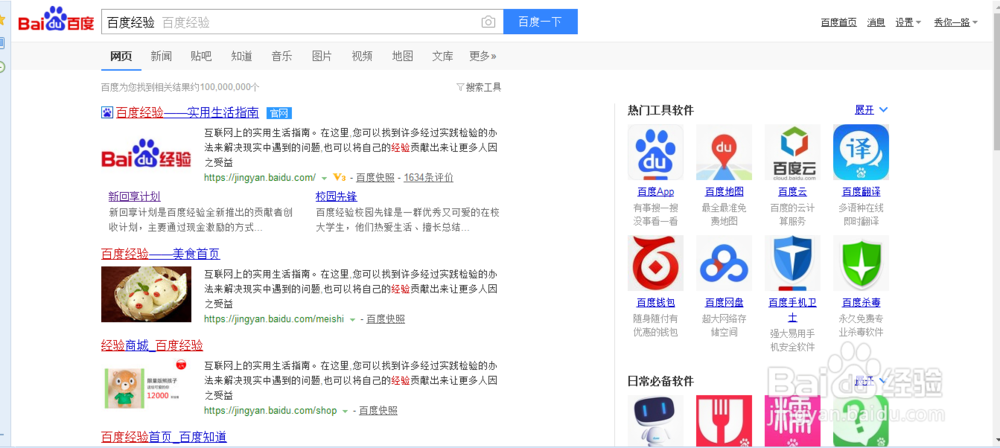Screen dimensions: 1000x448
Task: Switch to the 图片 tab
Action: pyautogui.click(x=322, y=56)
